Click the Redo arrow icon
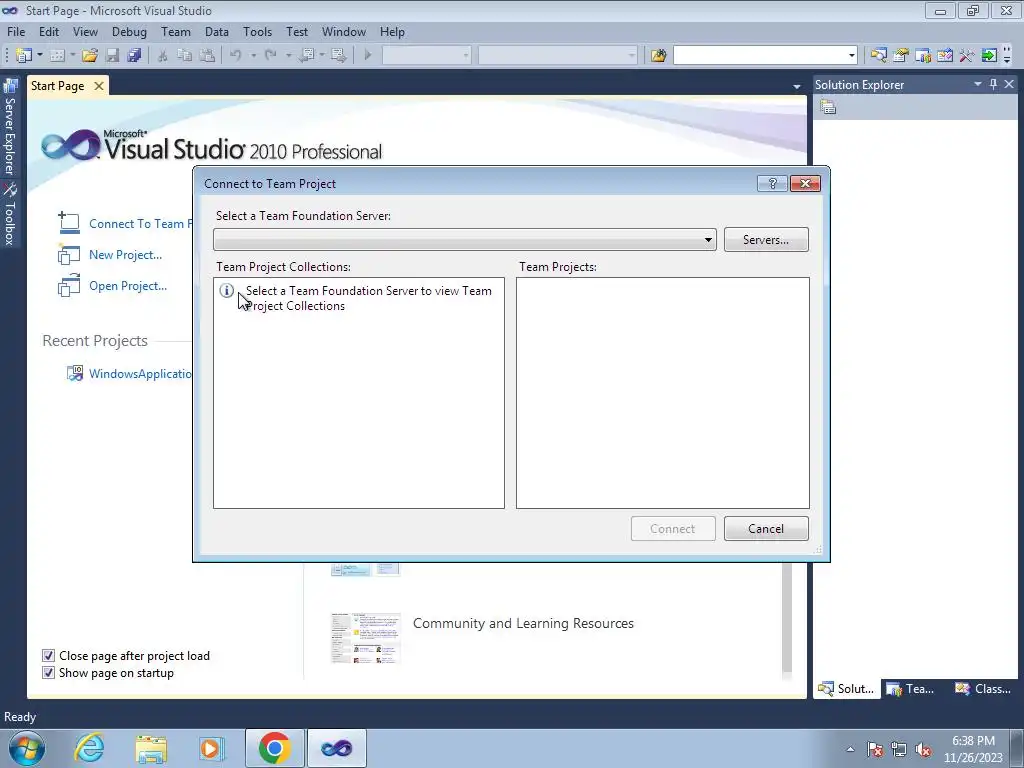 point(270,56)
